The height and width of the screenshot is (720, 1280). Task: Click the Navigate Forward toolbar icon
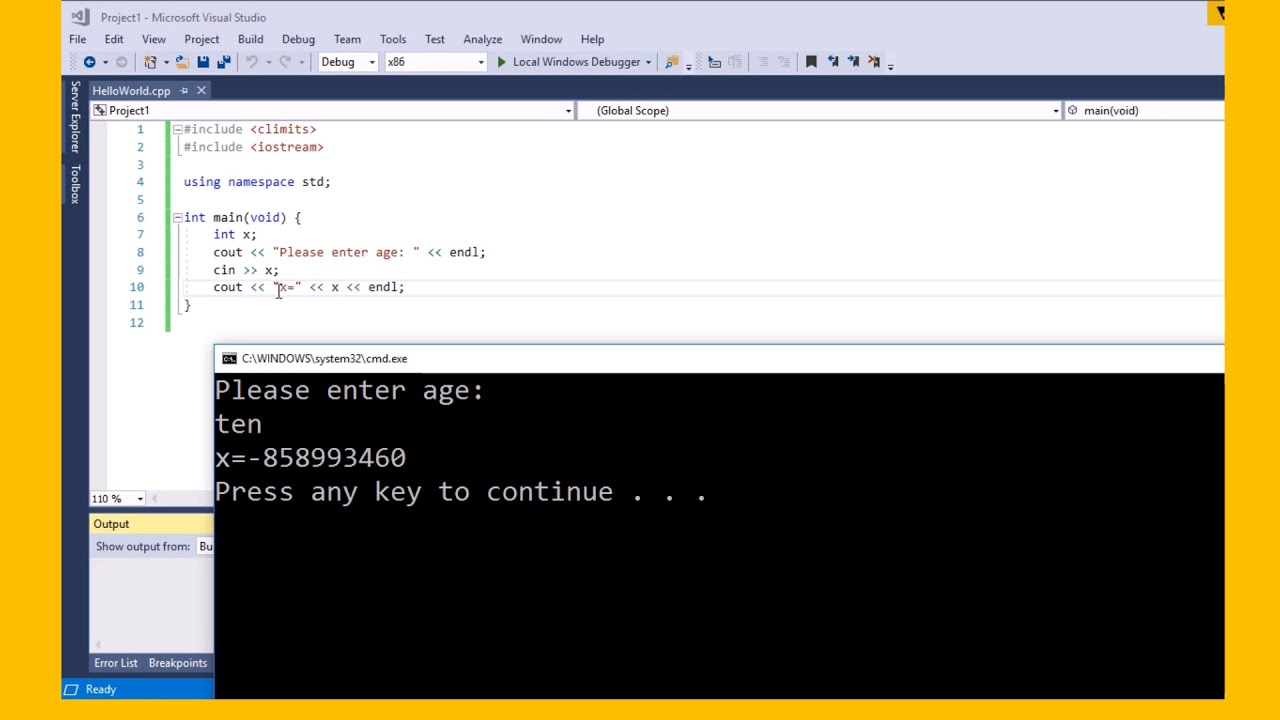pos(121,62)
